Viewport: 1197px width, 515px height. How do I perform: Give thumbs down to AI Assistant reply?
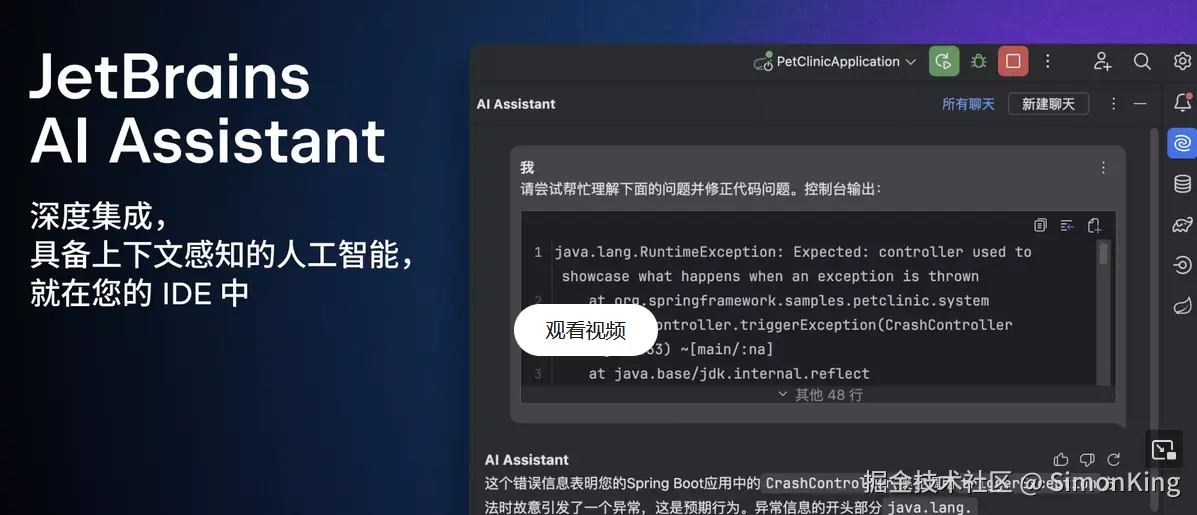(1087, 459)
